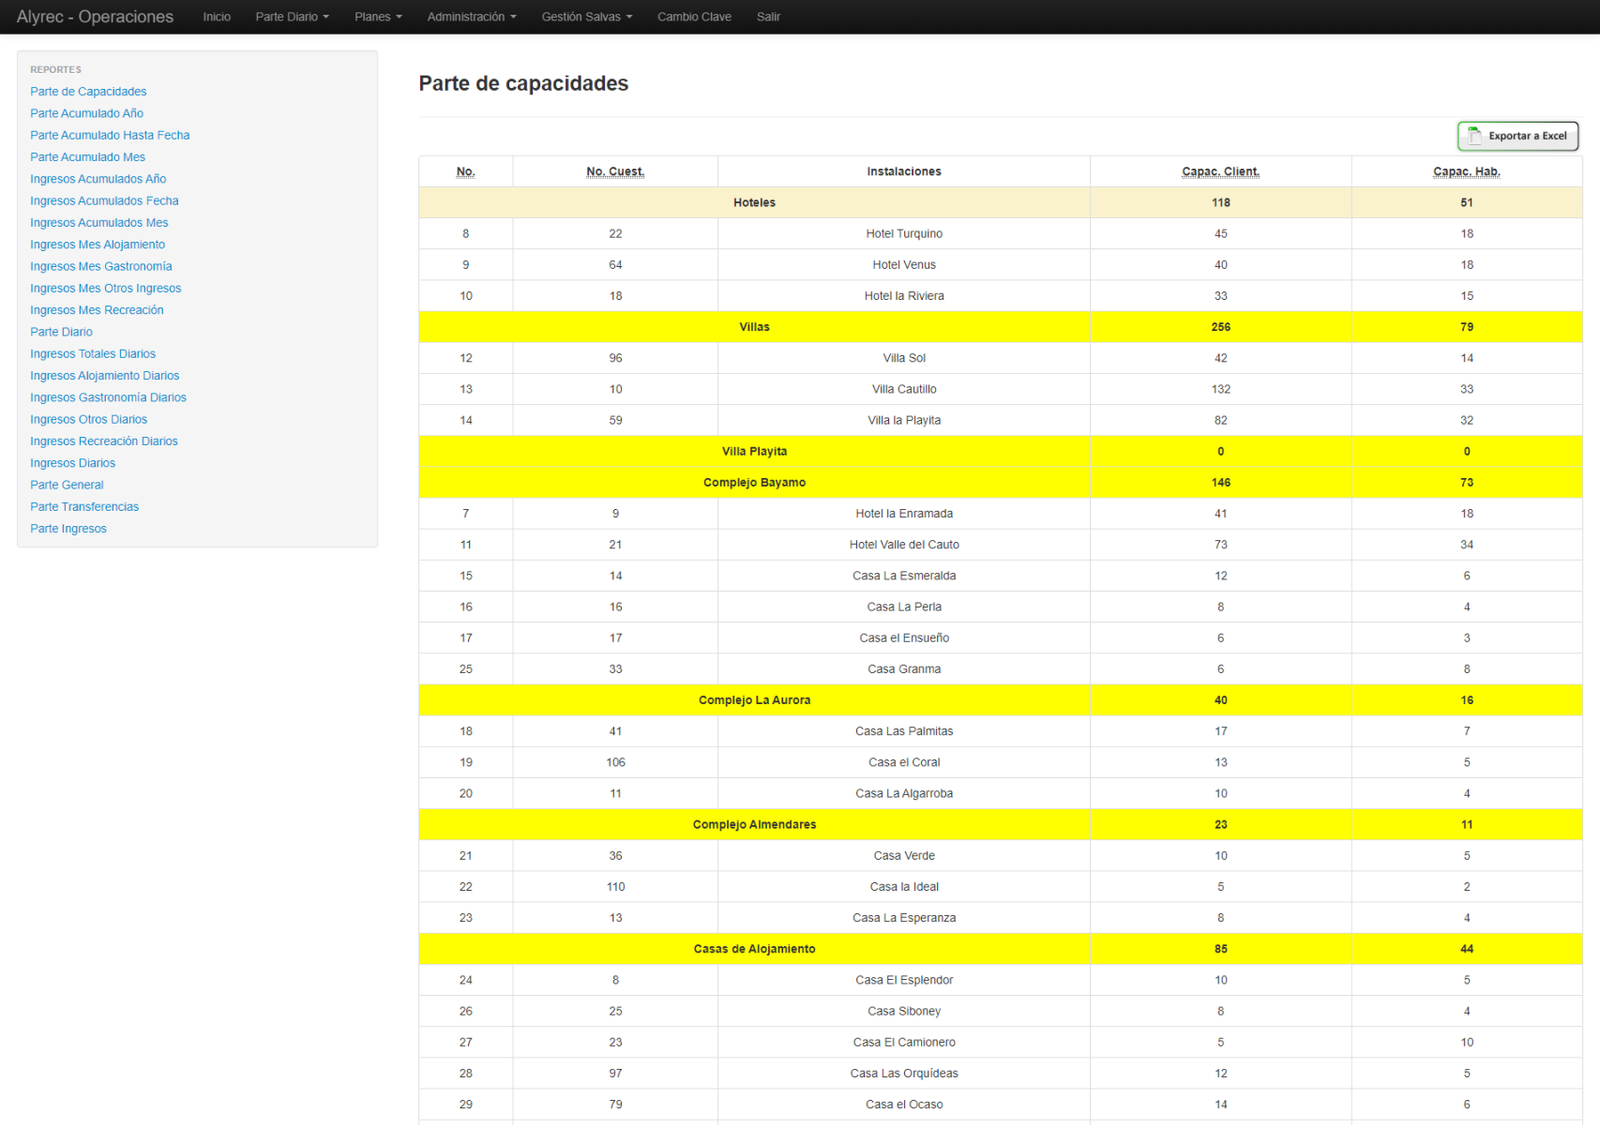Select the Hoteles group row label

755,203
